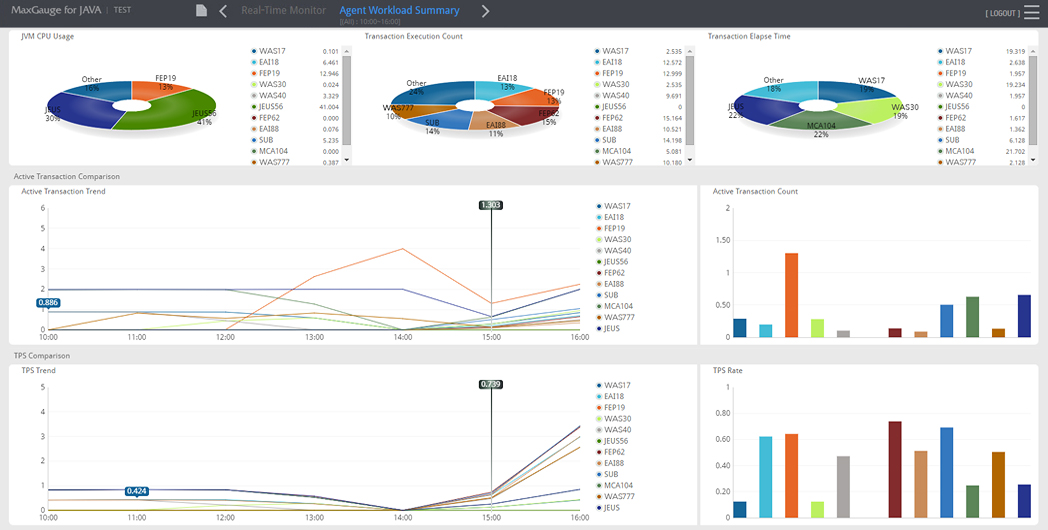Open the hamburger menu at top right

coord(1031,12)
